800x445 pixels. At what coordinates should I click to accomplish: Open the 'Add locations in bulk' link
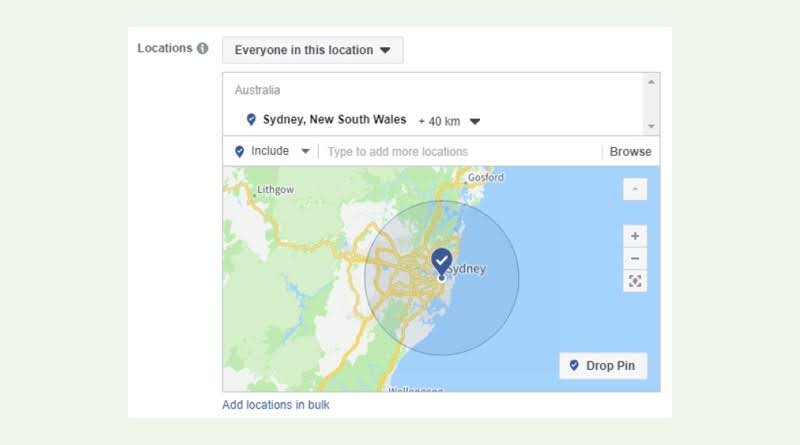tap(276, 405)
